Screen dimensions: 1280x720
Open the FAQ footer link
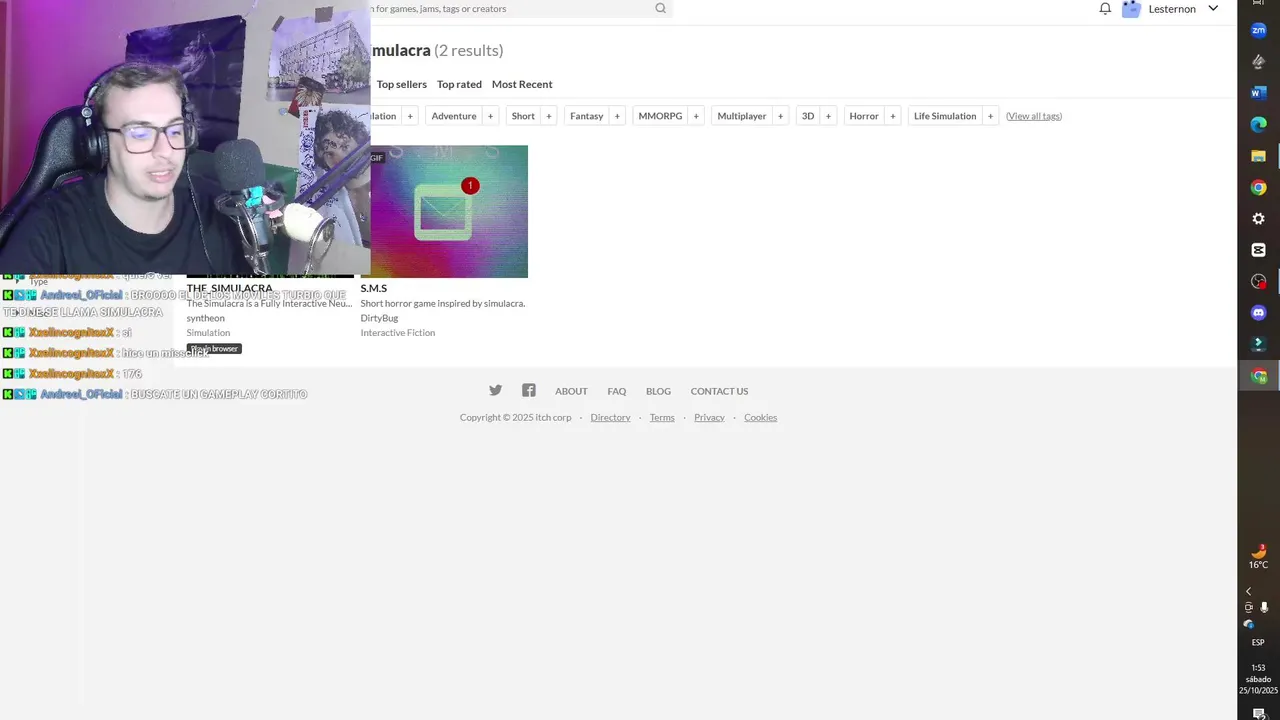(x=617, y=391)
